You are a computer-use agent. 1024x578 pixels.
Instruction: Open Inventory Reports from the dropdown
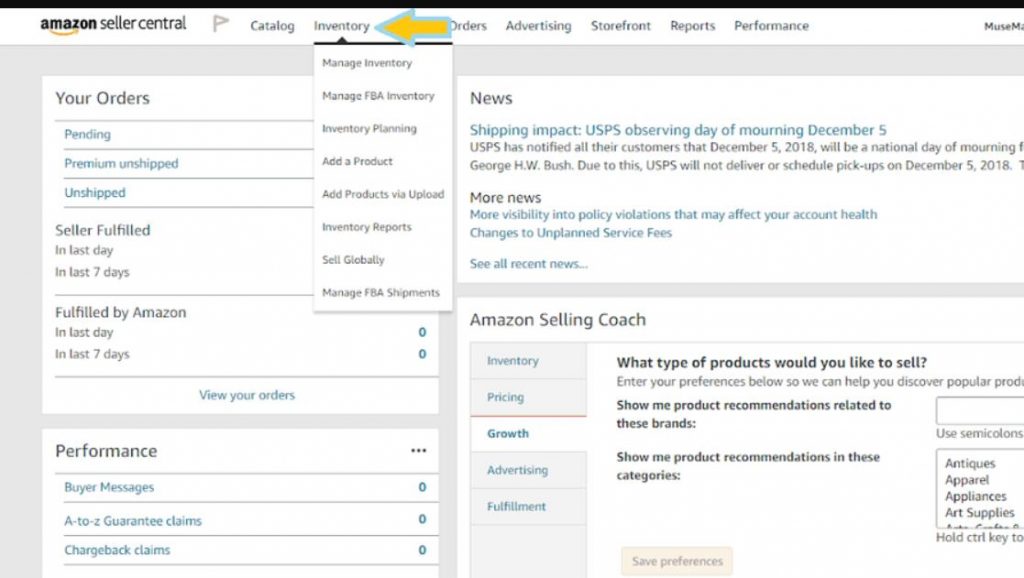point(366,227)
